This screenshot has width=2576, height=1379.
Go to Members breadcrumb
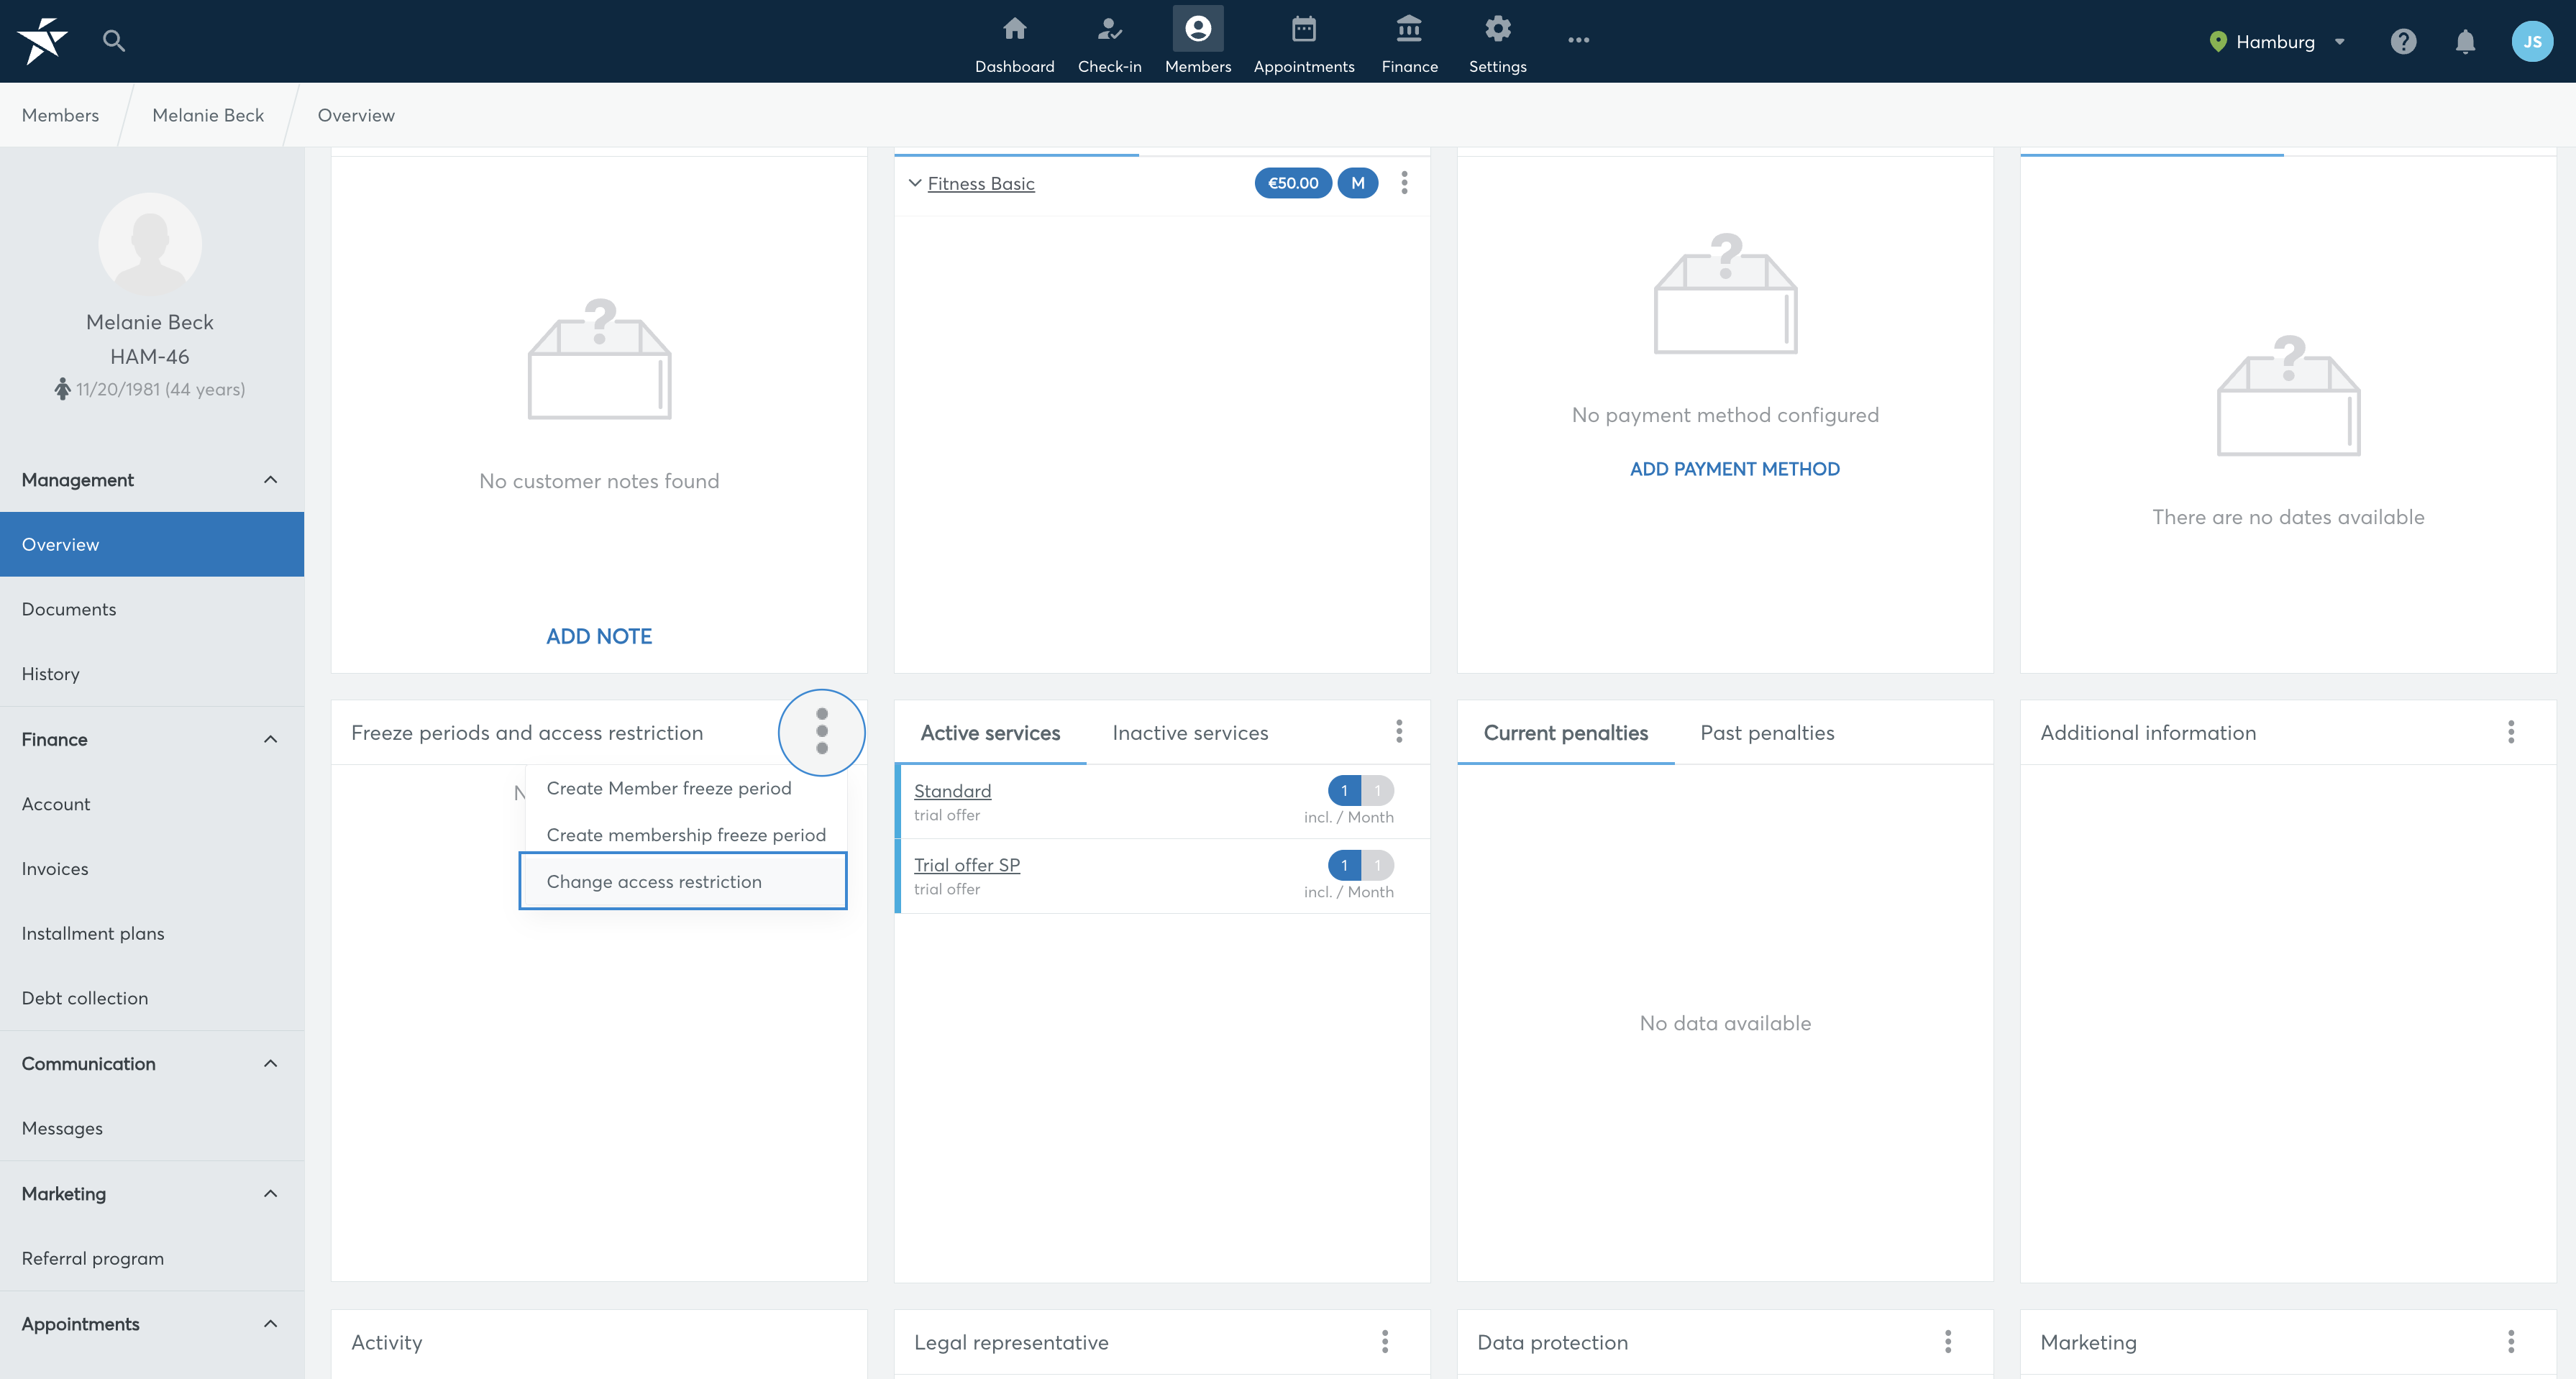(x=60, y=115)
